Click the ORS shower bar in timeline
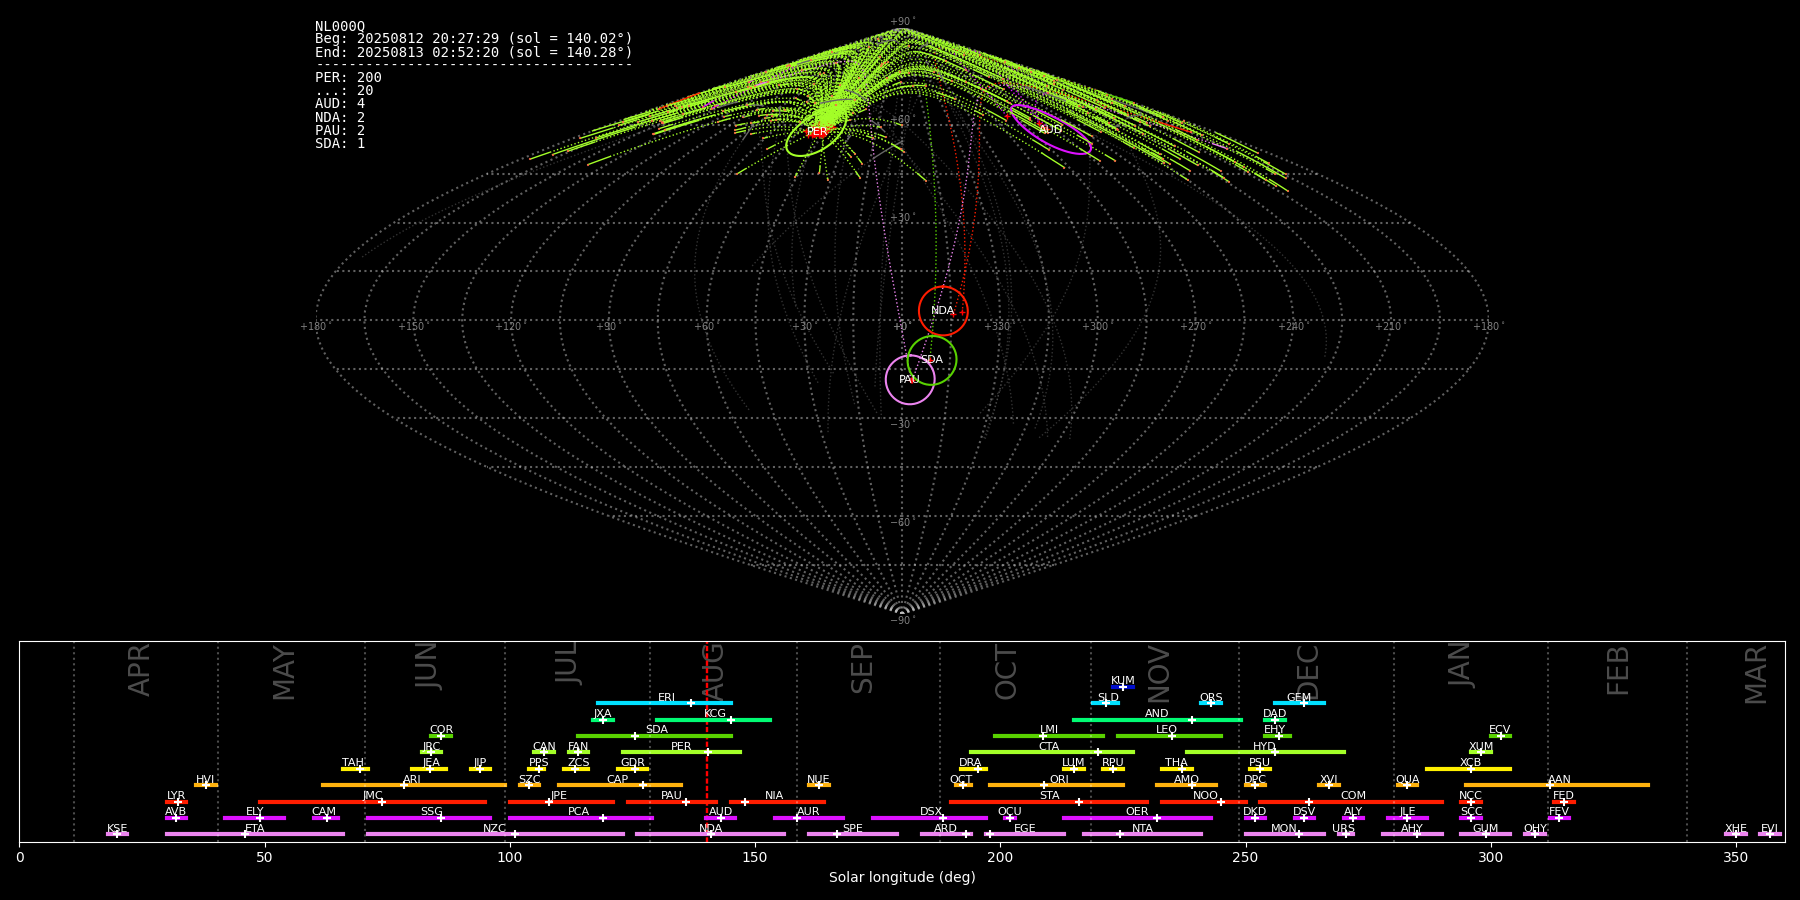The height and width of the screenshot is (900, 1800). (x=1211, y=703)
